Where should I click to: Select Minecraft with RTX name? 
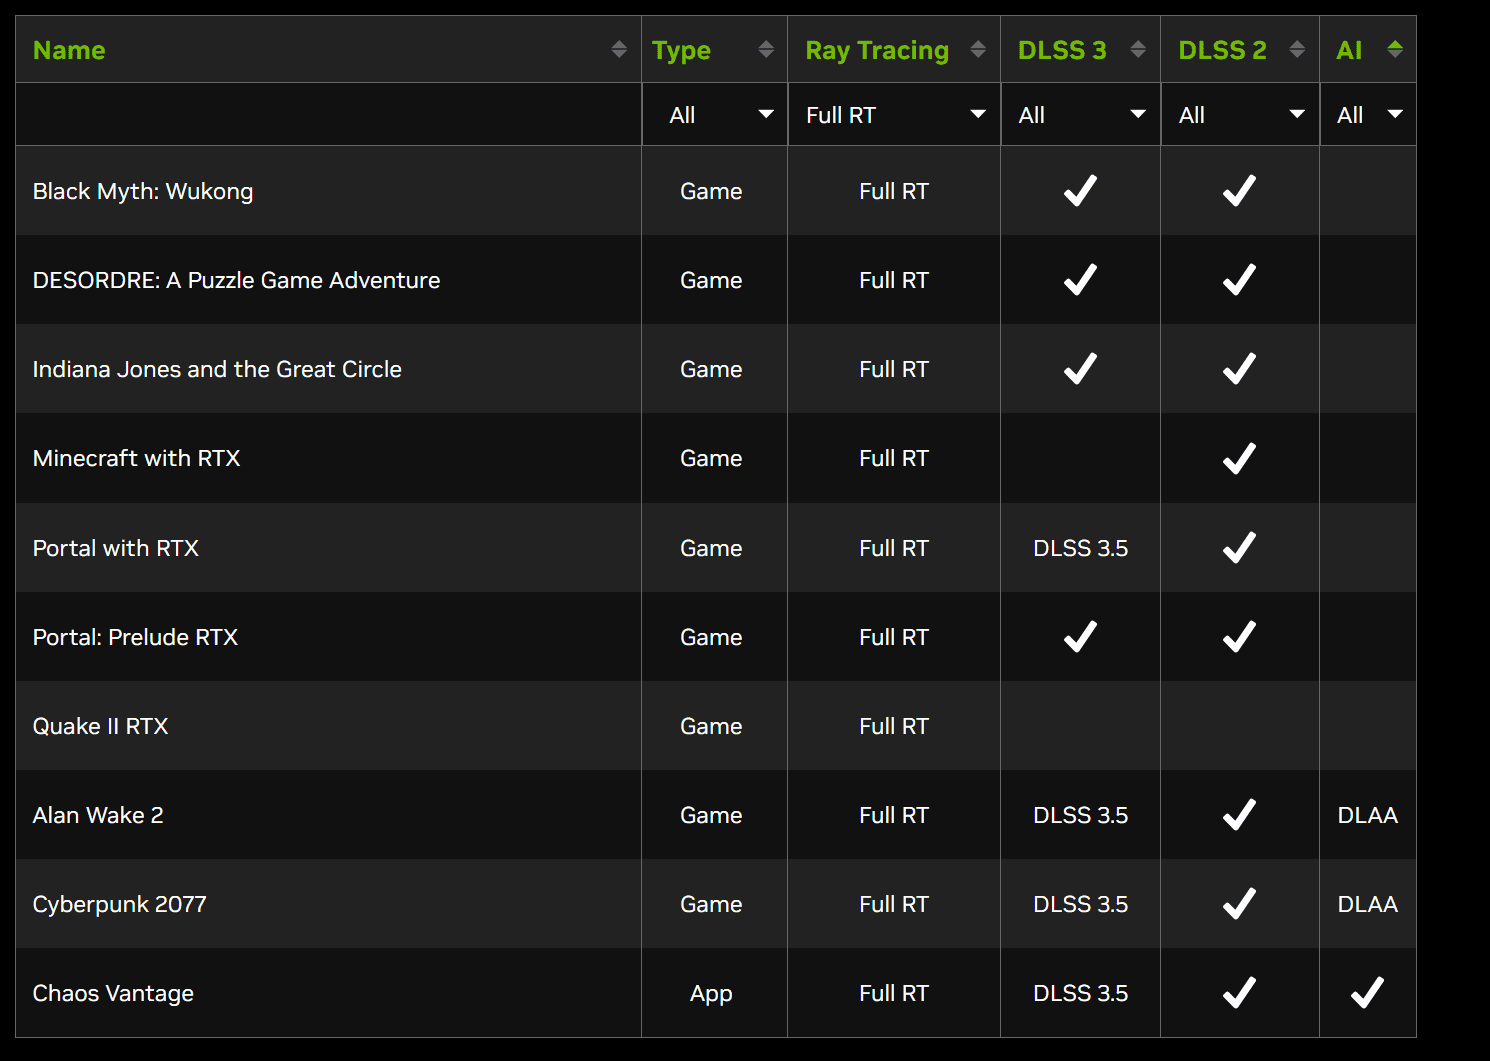pos(136,458)
